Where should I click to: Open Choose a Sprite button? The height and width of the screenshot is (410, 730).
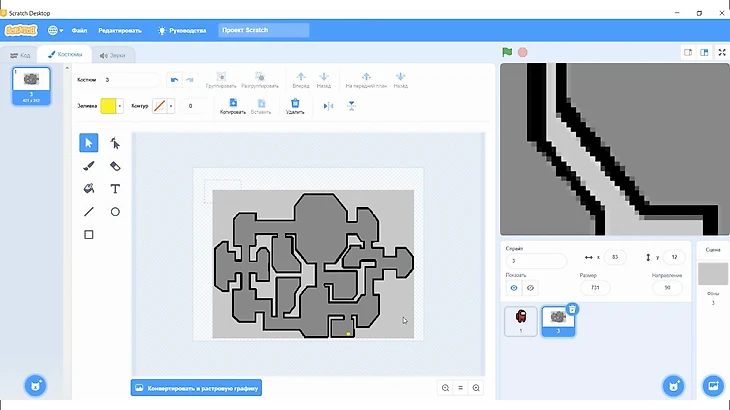[x=673, y=385]
